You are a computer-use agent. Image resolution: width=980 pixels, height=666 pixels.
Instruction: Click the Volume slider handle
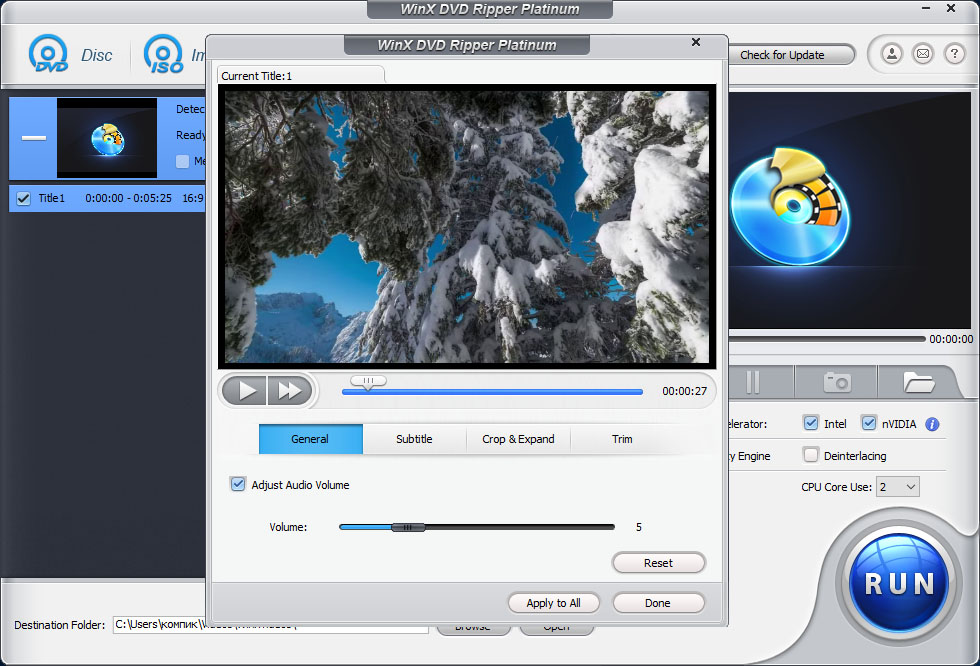(408, 527)
